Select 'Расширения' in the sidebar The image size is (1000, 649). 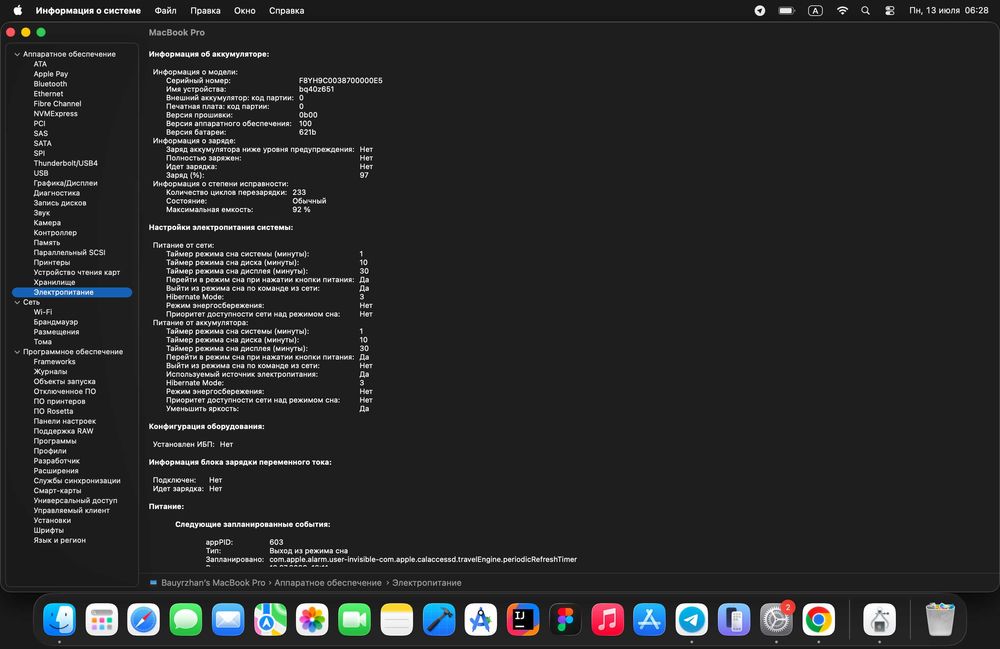[x=56, y=470]
